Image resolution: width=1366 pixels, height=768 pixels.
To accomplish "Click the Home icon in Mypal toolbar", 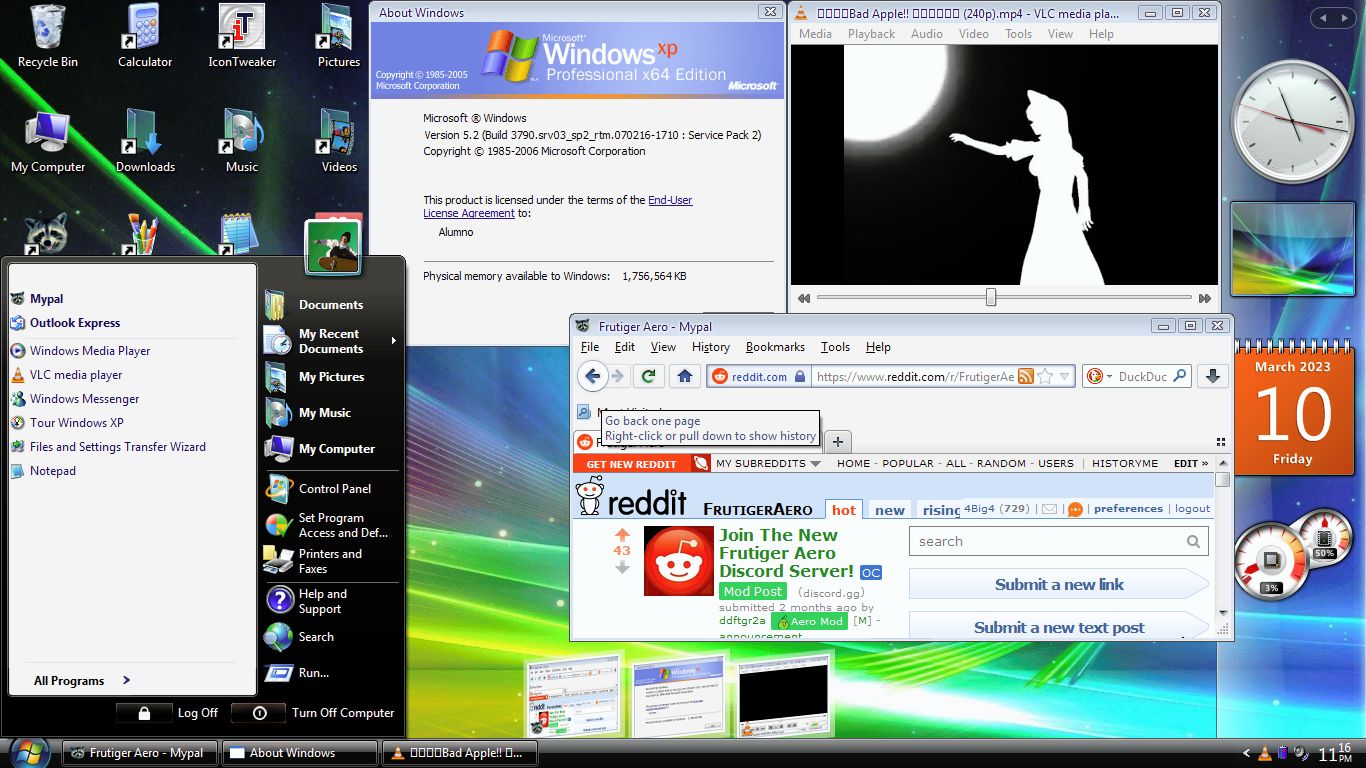I will point(685,376).
